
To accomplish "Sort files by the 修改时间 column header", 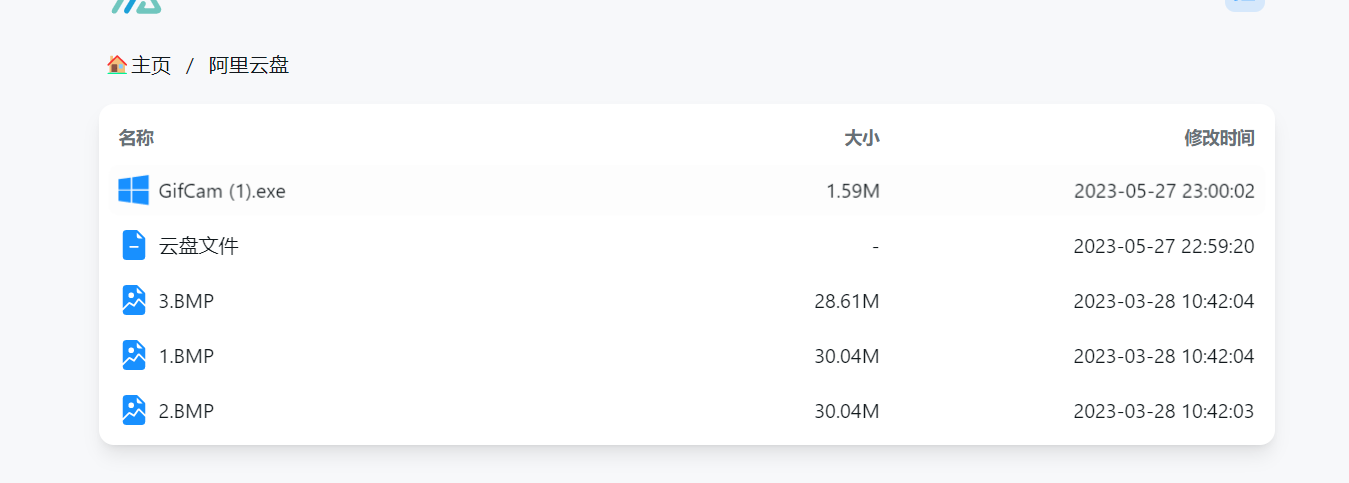I will [1219, 138].
